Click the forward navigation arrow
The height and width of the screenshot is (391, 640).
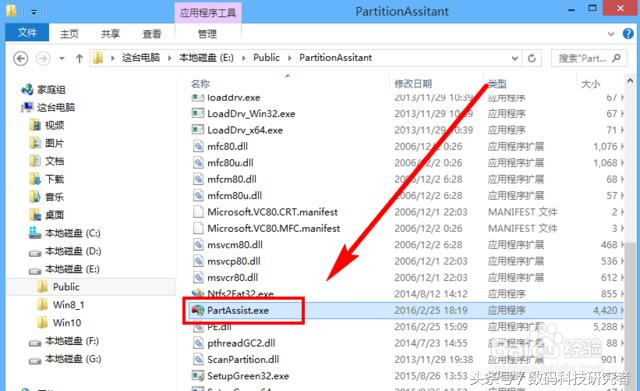click(43, 58)
